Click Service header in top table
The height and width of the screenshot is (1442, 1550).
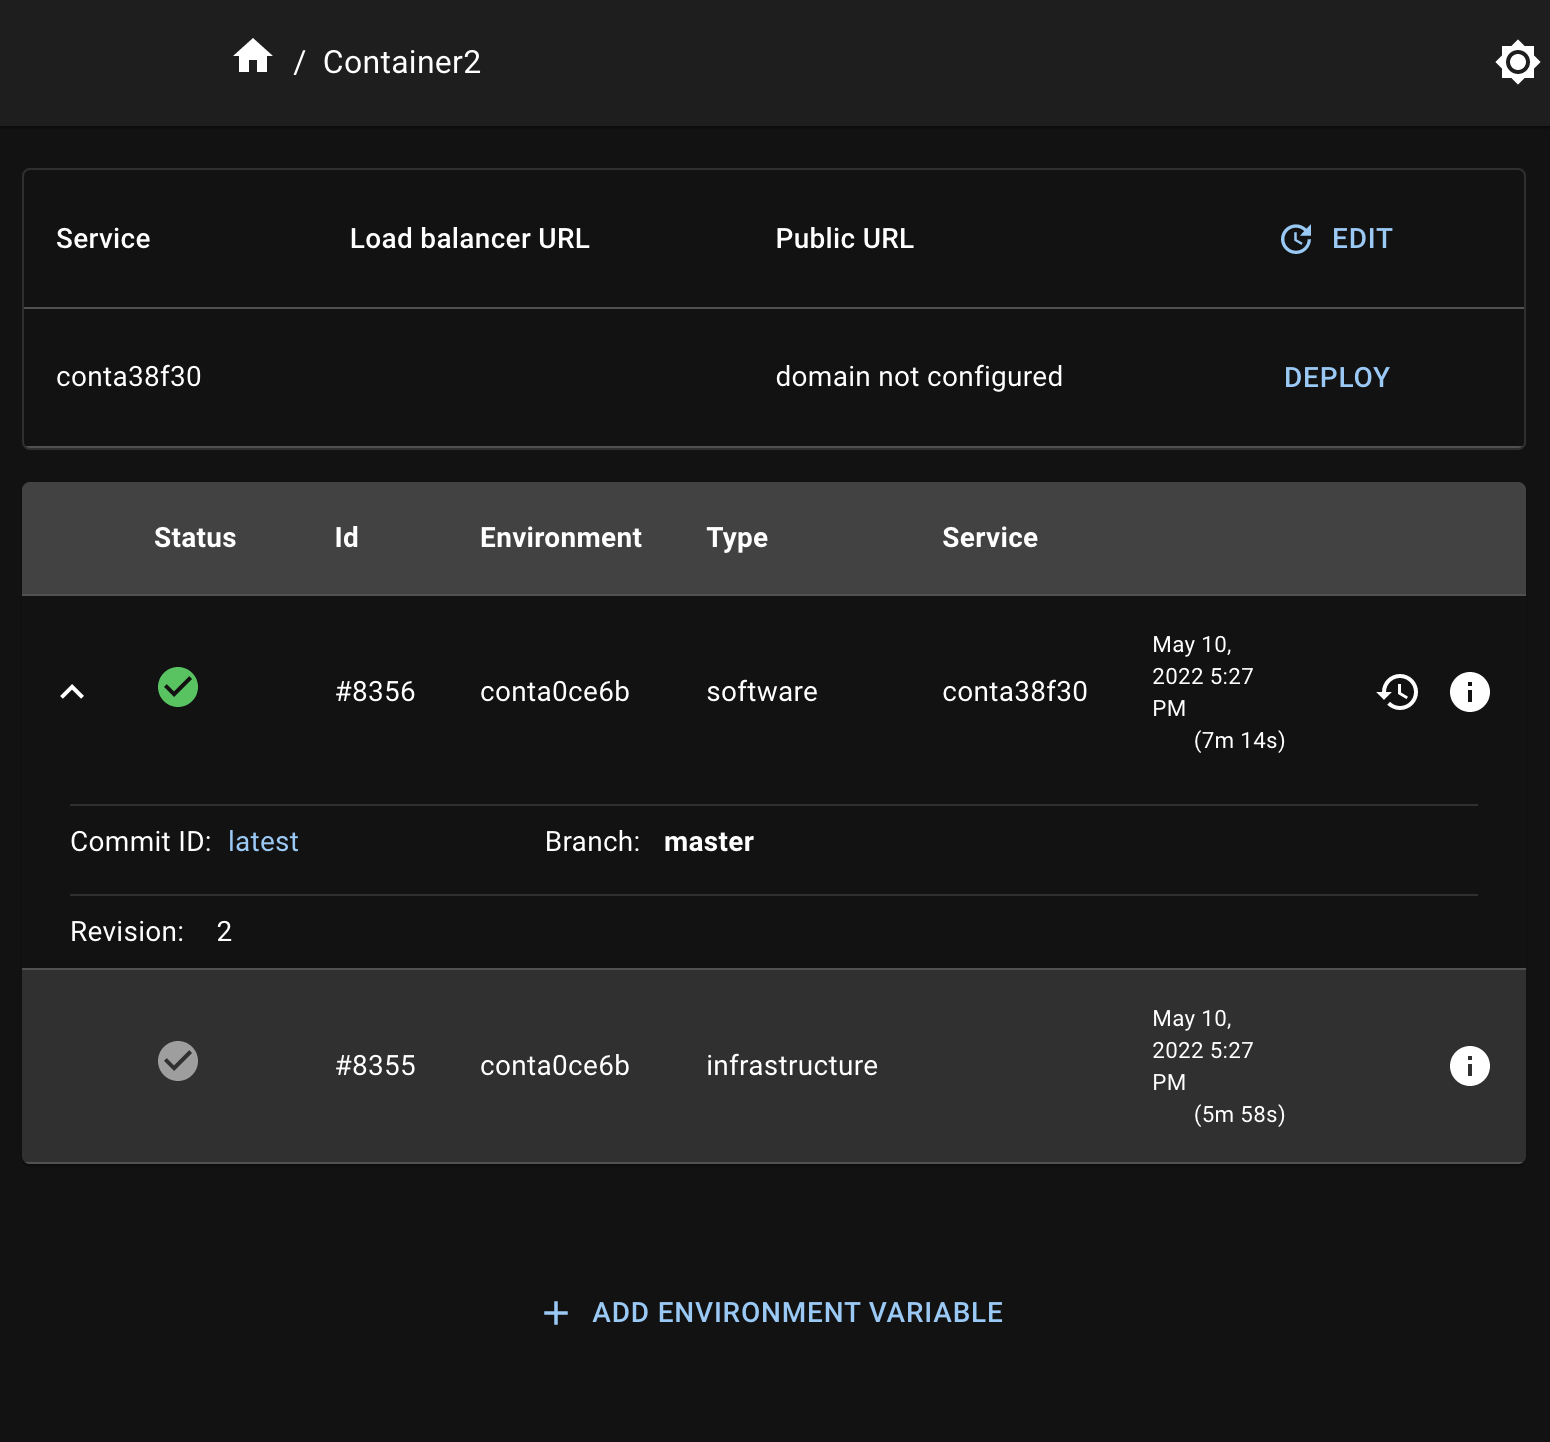(103, 239)
